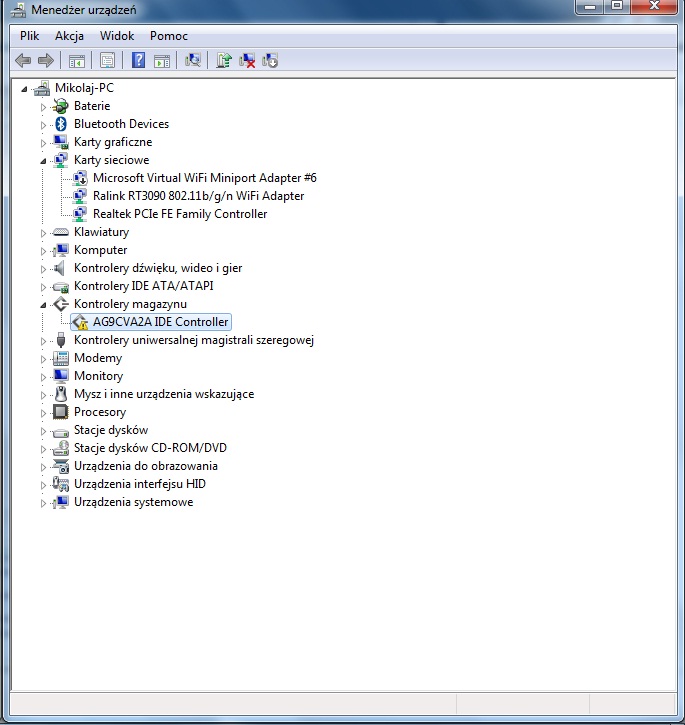Click the warning icon of AG9CVA2A IDE Controller
685x725 pixels.
[x=80, y=322]
